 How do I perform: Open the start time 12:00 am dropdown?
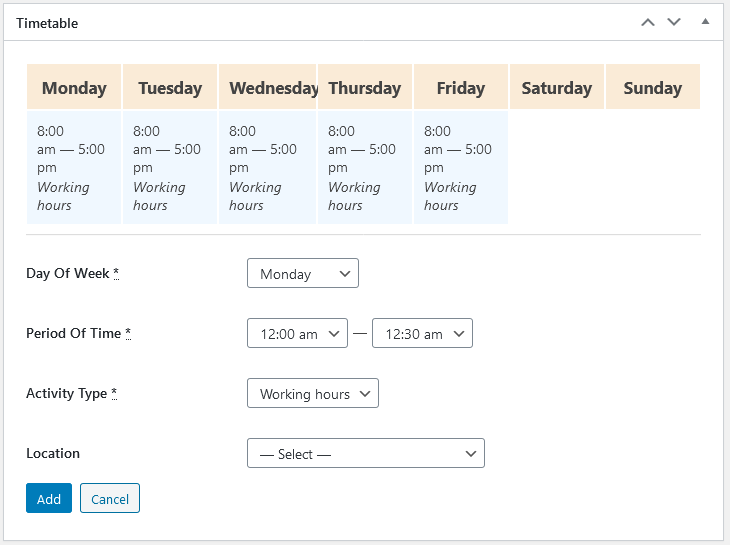297,333
